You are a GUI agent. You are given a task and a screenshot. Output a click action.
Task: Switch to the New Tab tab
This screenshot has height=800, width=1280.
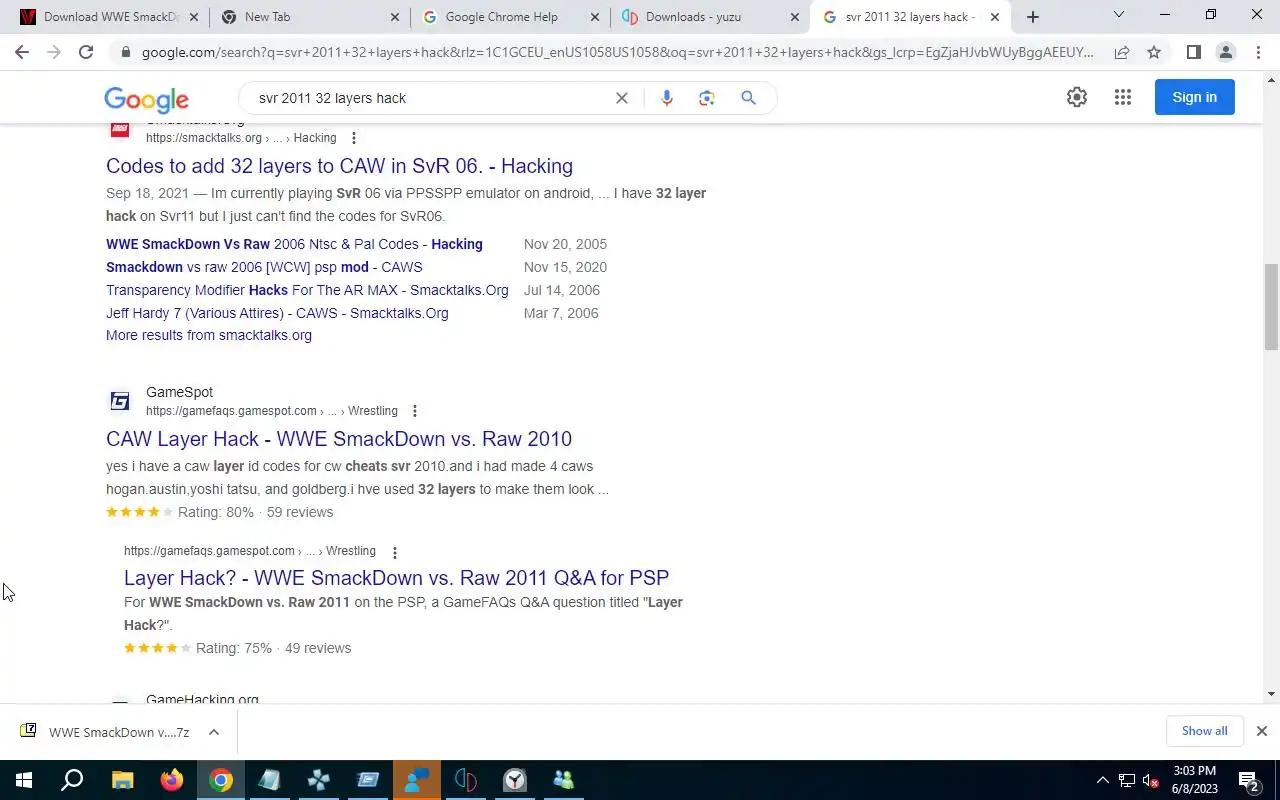point(309,17)
